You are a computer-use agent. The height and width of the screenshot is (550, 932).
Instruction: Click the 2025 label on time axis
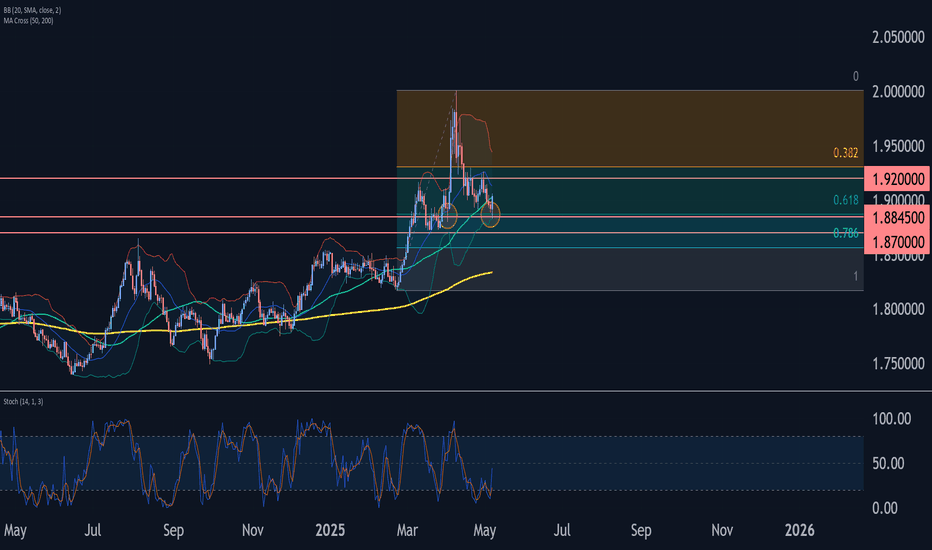330,530
